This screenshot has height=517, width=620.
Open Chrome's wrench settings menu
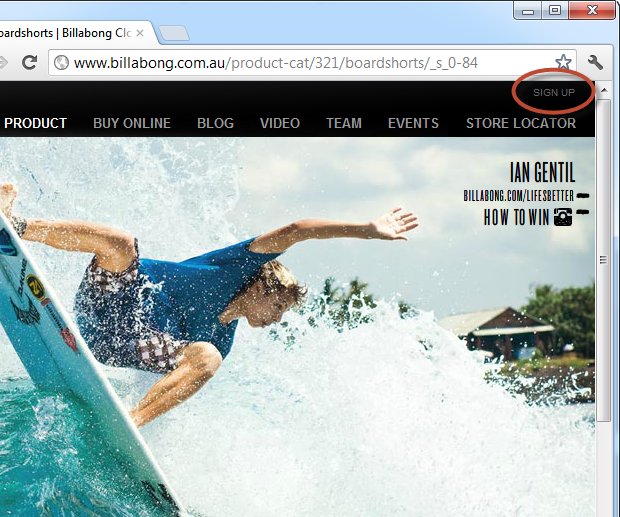pyautogui.click(x=595, y=62)
